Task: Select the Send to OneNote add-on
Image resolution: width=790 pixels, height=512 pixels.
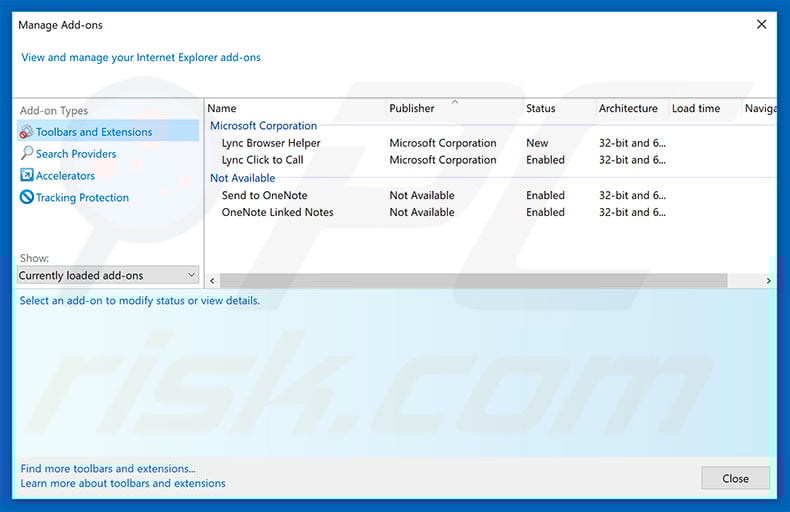Action: point(265,196)
